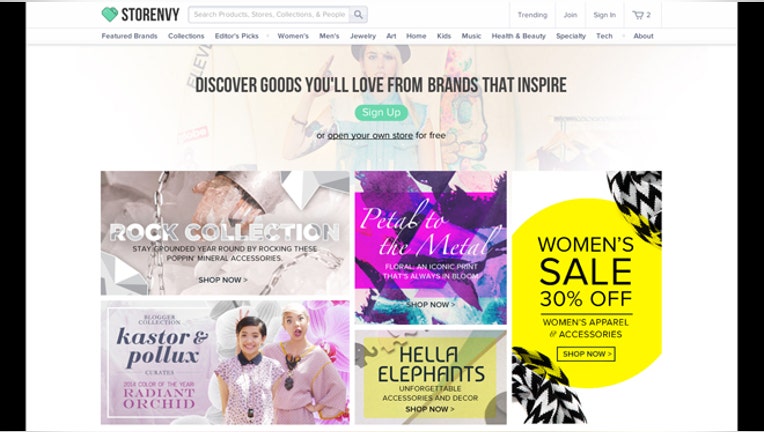Click the green Sign Up button
The image size is (764, 432).
(381, 113)
